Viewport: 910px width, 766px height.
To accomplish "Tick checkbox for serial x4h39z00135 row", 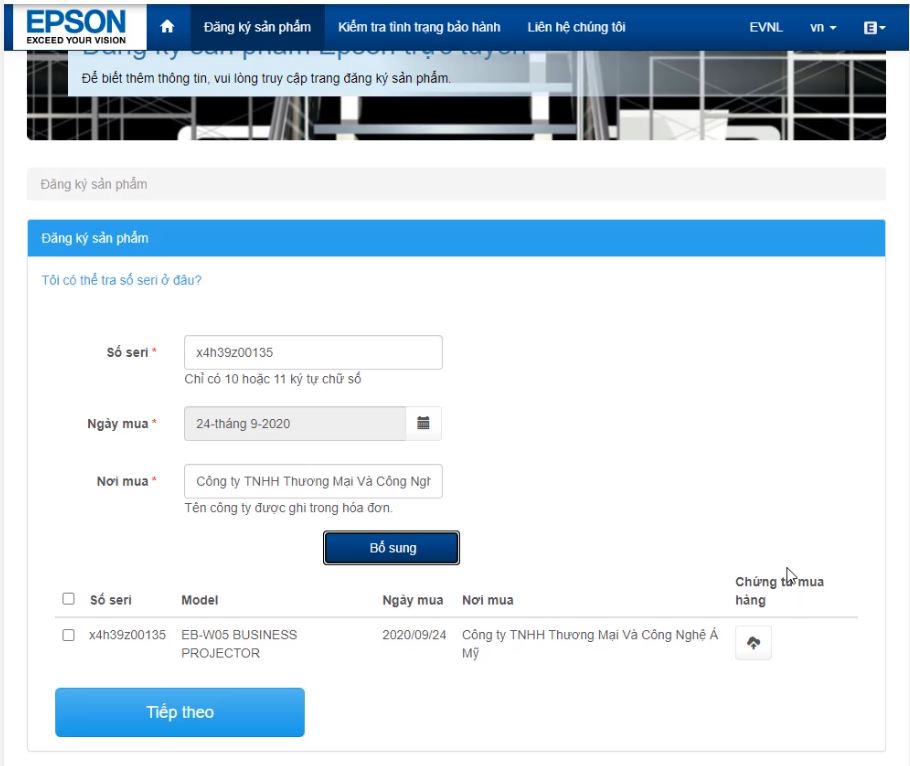I will [x=68, y=635].
